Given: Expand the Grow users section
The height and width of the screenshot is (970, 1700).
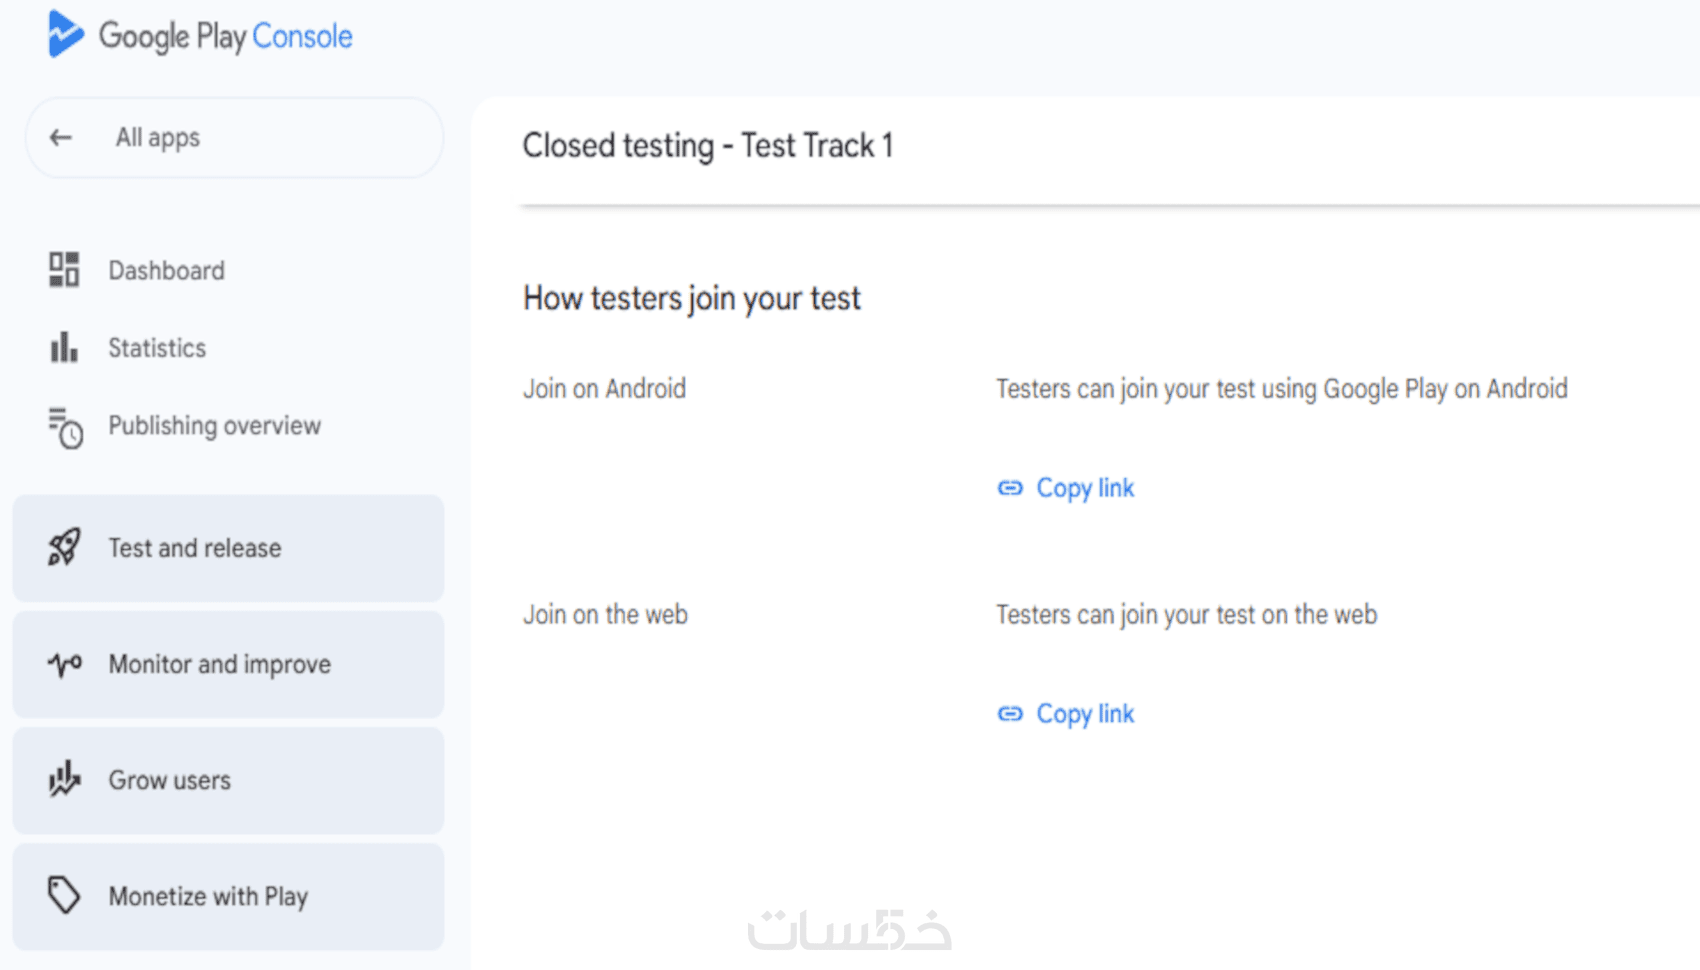Looking at the screenshot, I should [169, 781].
